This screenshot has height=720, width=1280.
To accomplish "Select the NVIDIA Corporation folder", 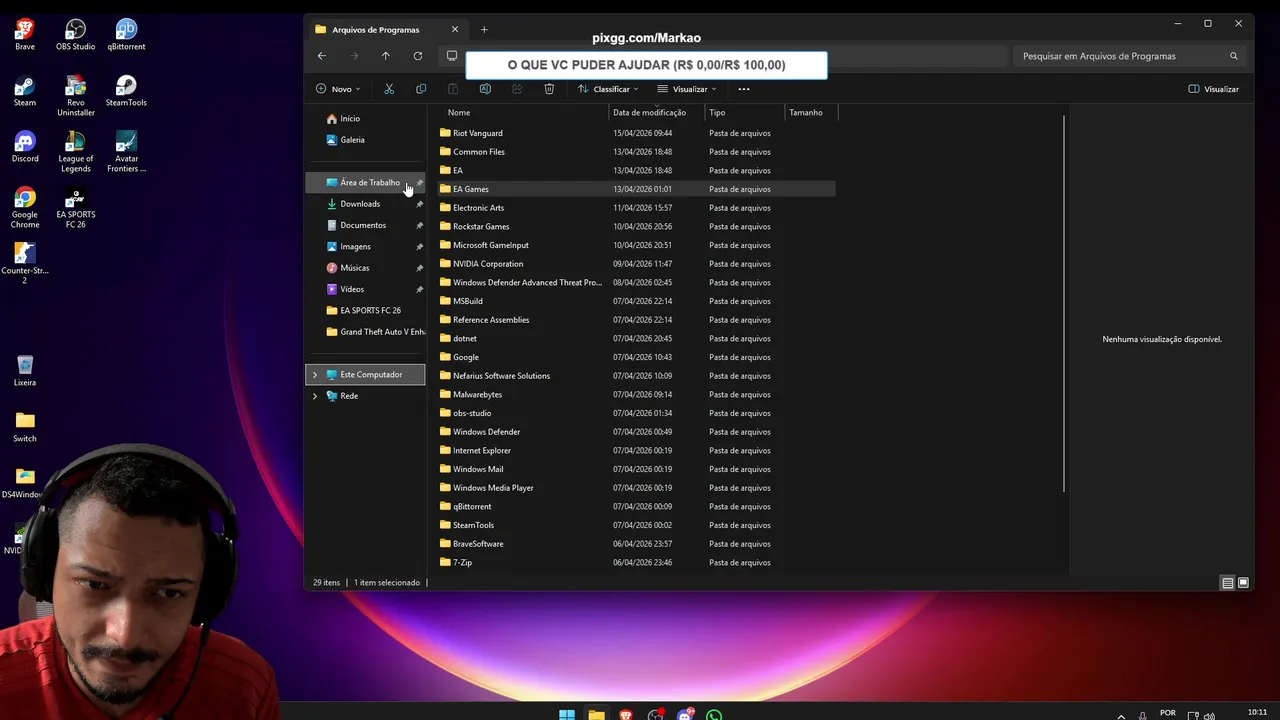I will [488, 264].
